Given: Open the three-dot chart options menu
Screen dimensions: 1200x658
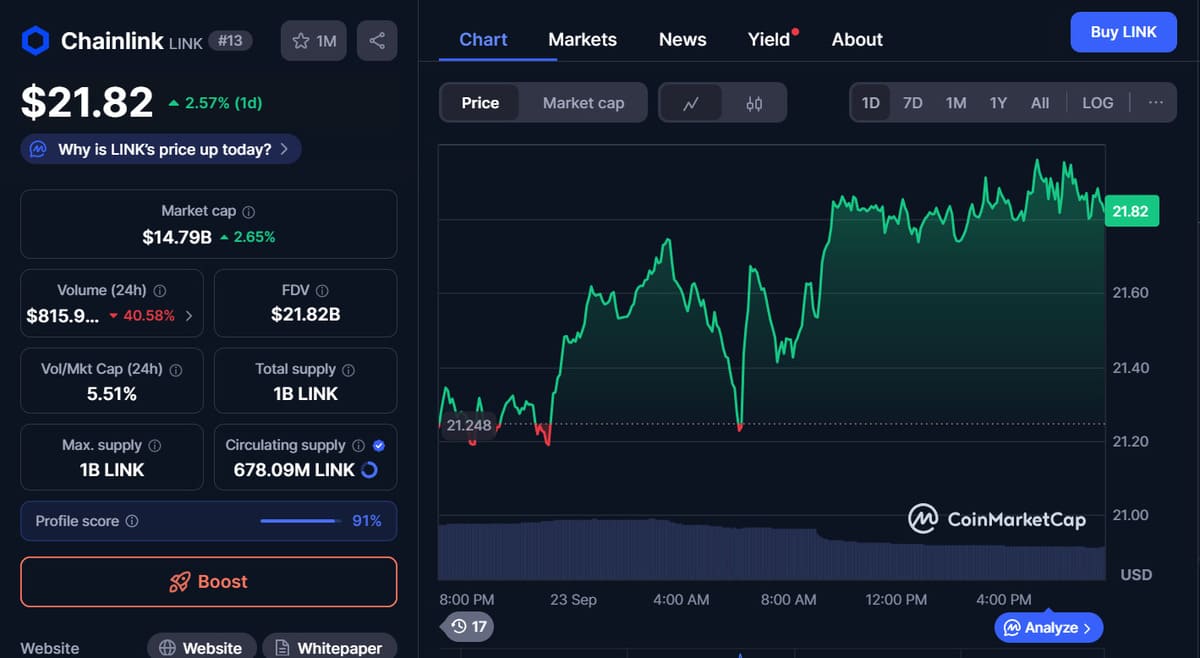Looking at the screenshot, I should (x=1156, y=102).
